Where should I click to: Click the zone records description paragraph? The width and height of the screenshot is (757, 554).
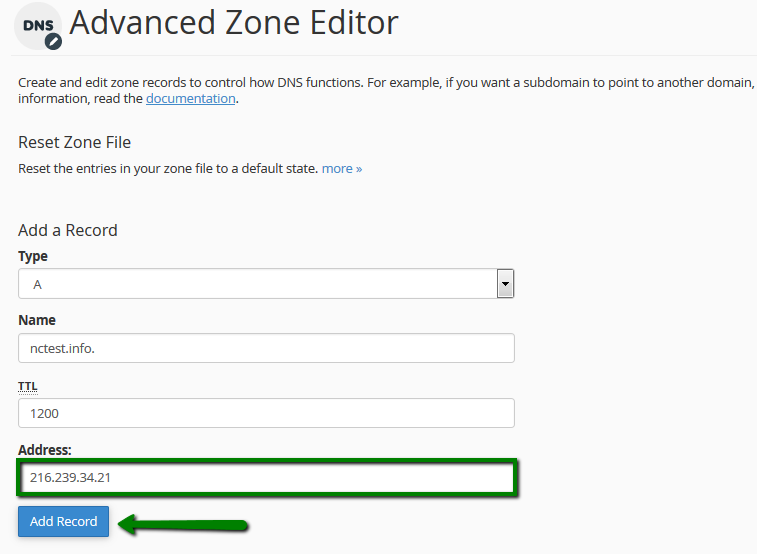pyautogui.click(x=386, y=90)
